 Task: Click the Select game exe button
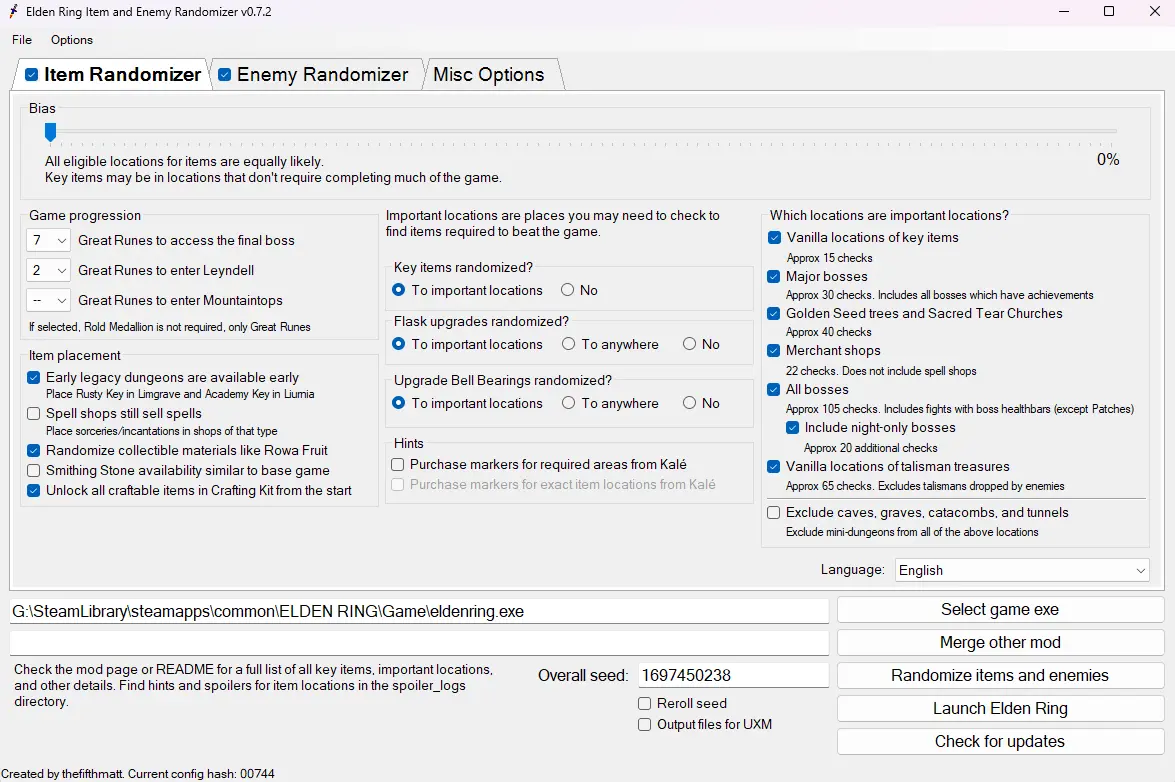tap(1000, 610)
